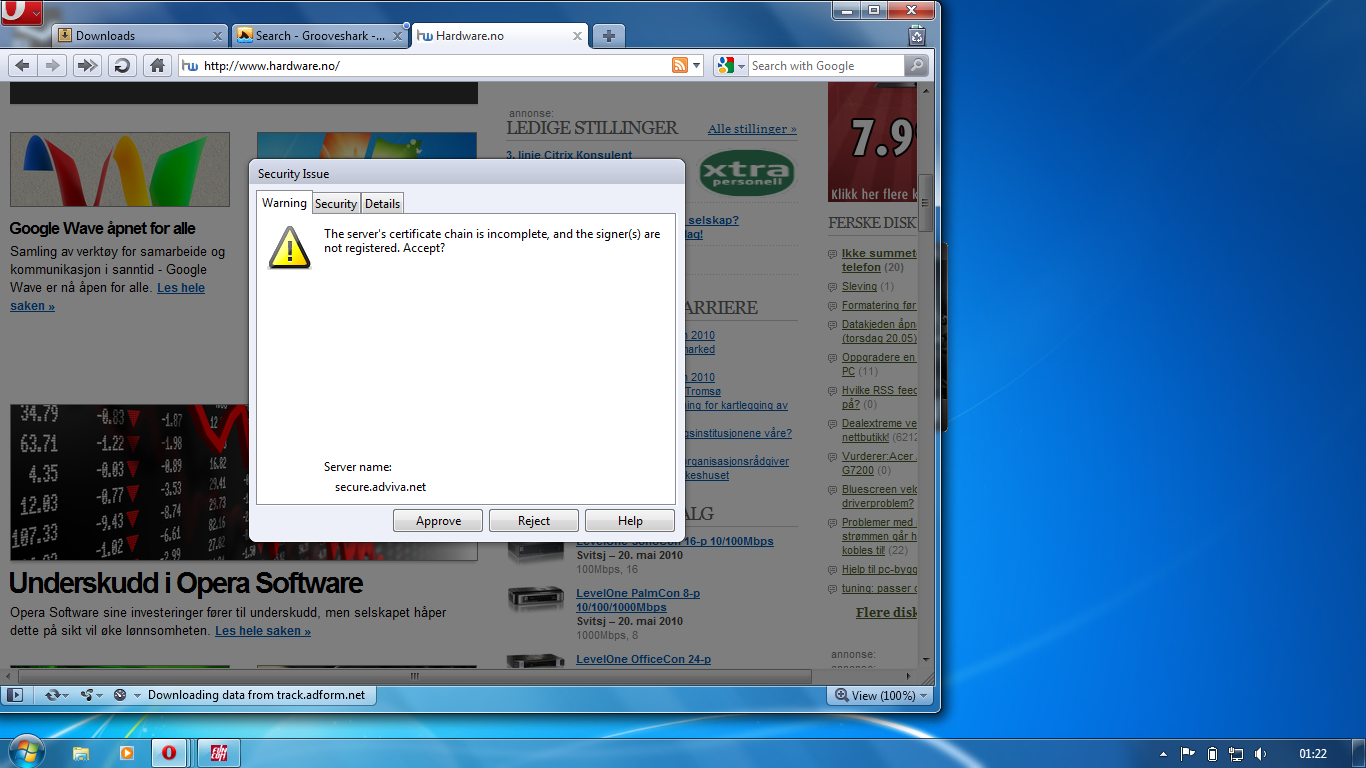Open the Opera main menu button
The height and width of the screenshot is (768, 1366).
(21, 11)
